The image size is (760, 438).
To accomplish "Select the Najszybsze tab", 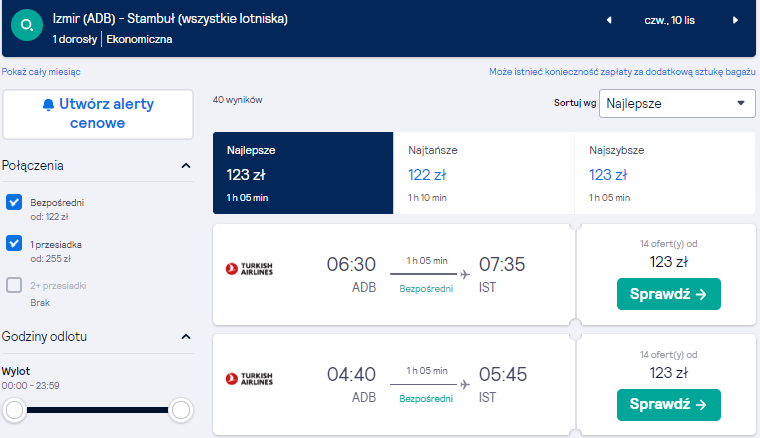I will click(x=665, y=173).
